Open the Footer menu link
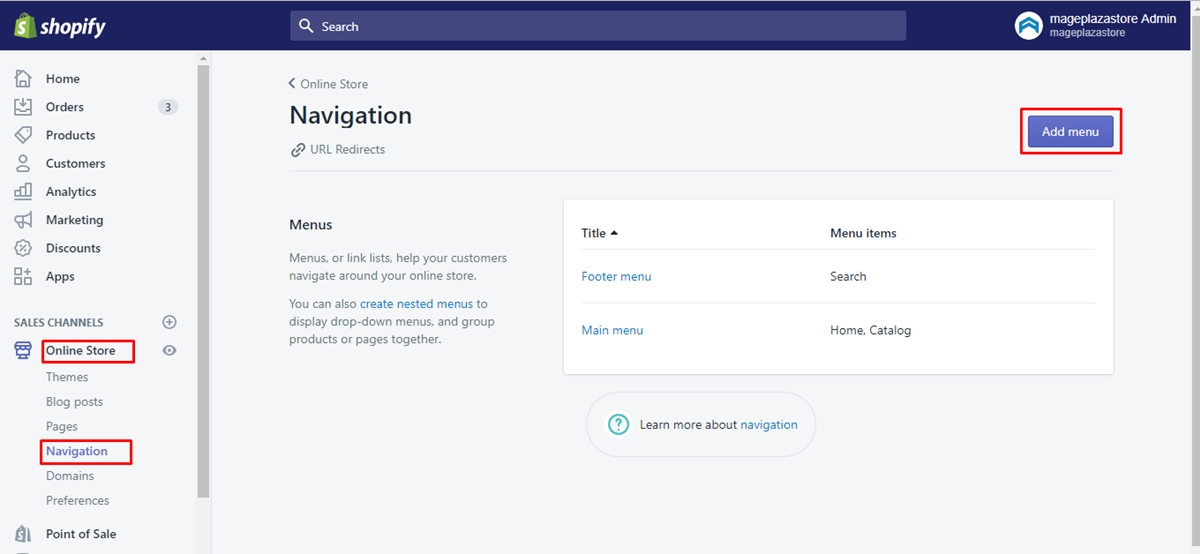The image size is (1200, 554). coord(616,277)
